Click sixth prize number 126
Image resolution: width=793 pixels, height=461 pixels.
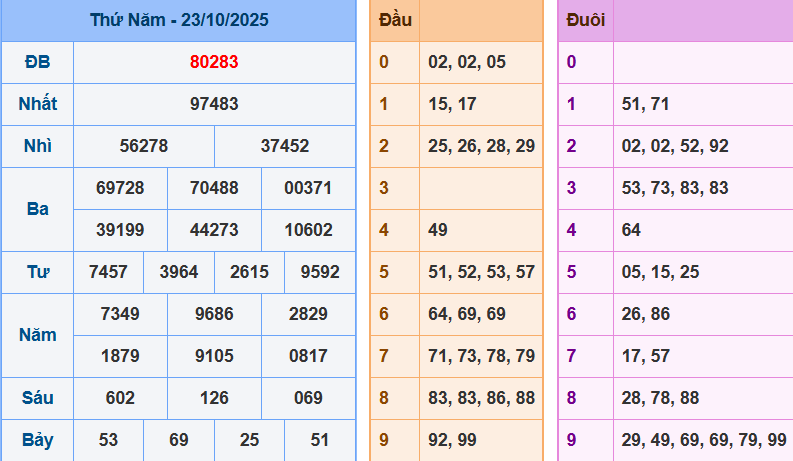tap(214, 398)
